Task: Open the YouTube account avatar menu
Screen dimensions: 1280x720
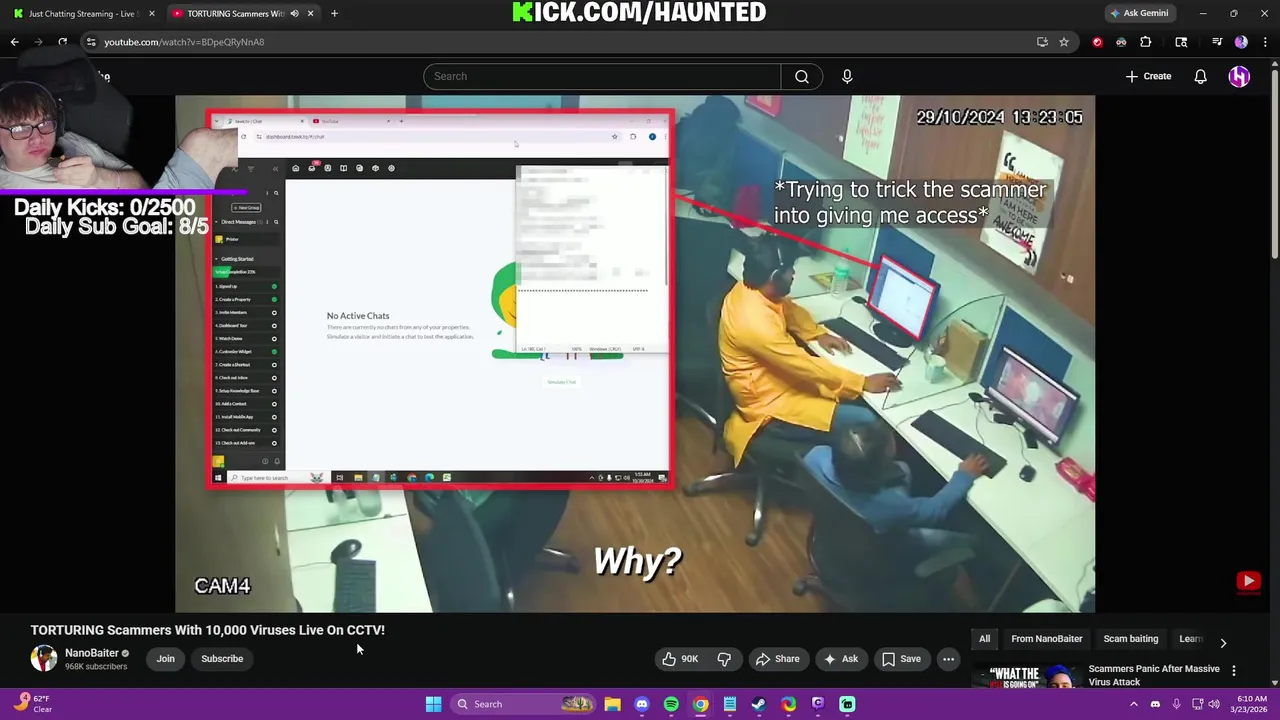Action: (1239, 76)
